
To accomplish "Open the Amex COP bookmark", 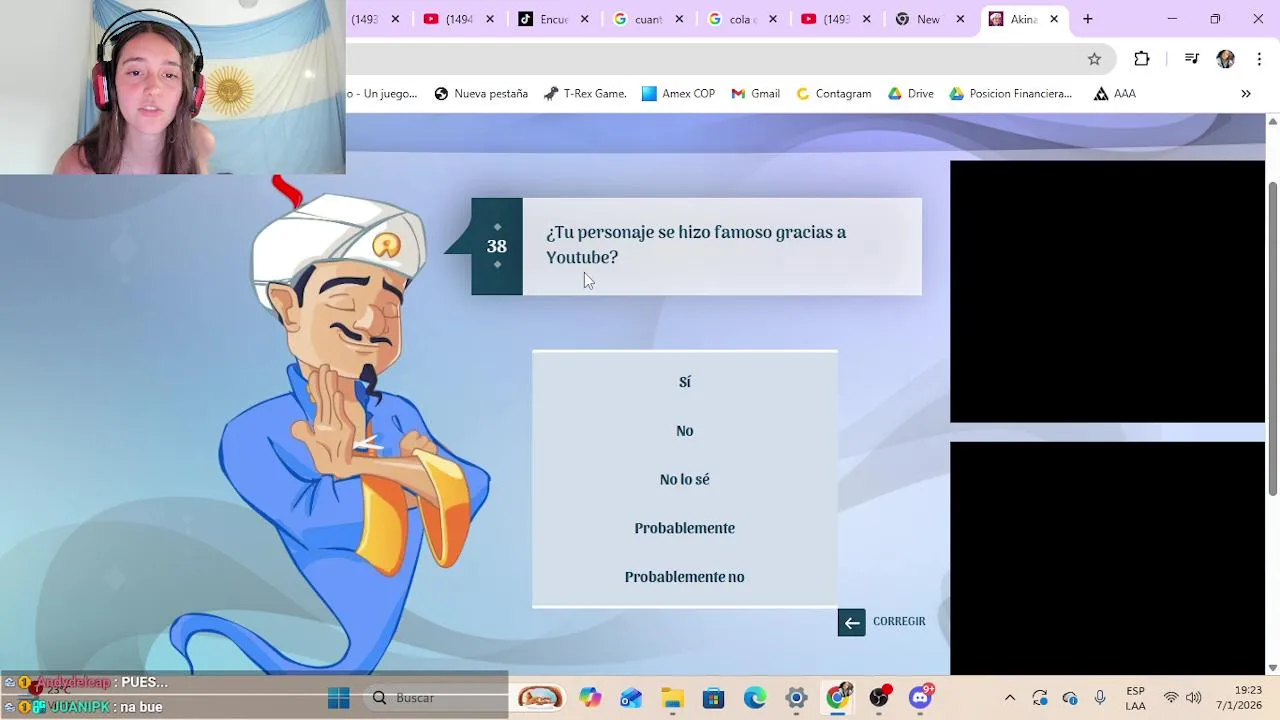I will [678, 94].
